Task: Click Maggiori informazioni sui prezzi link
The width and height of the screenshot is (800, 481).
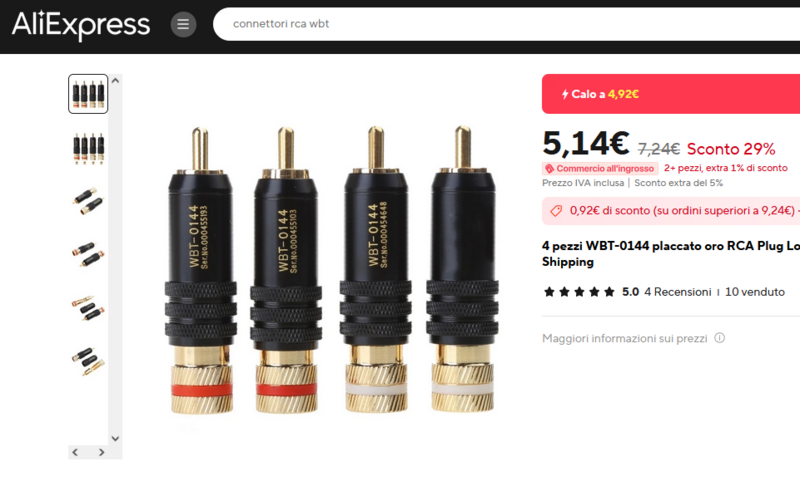Action: point(624,338)
